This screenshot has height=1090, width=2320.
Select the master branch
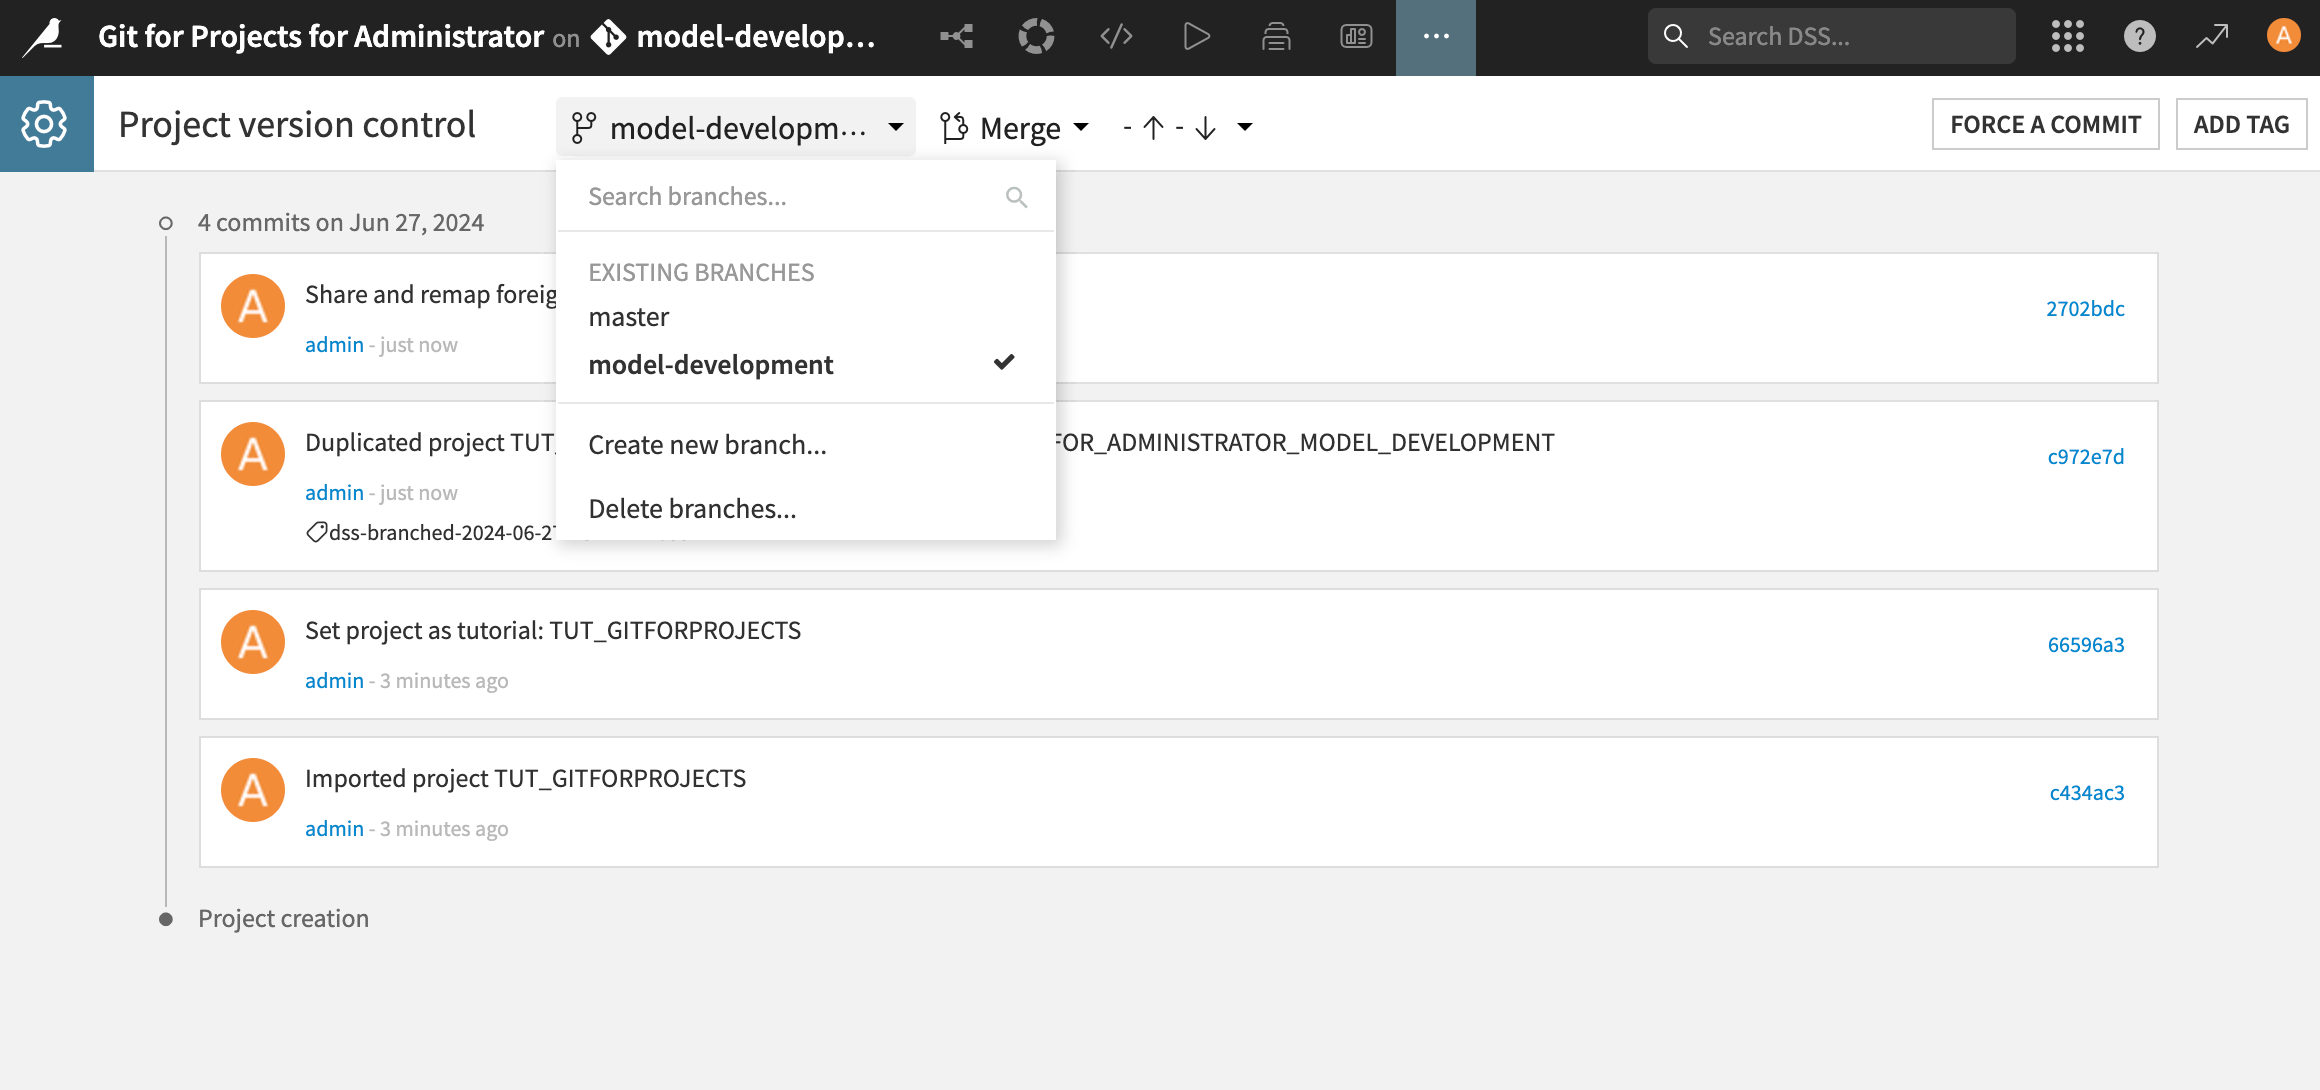[629, 316]
